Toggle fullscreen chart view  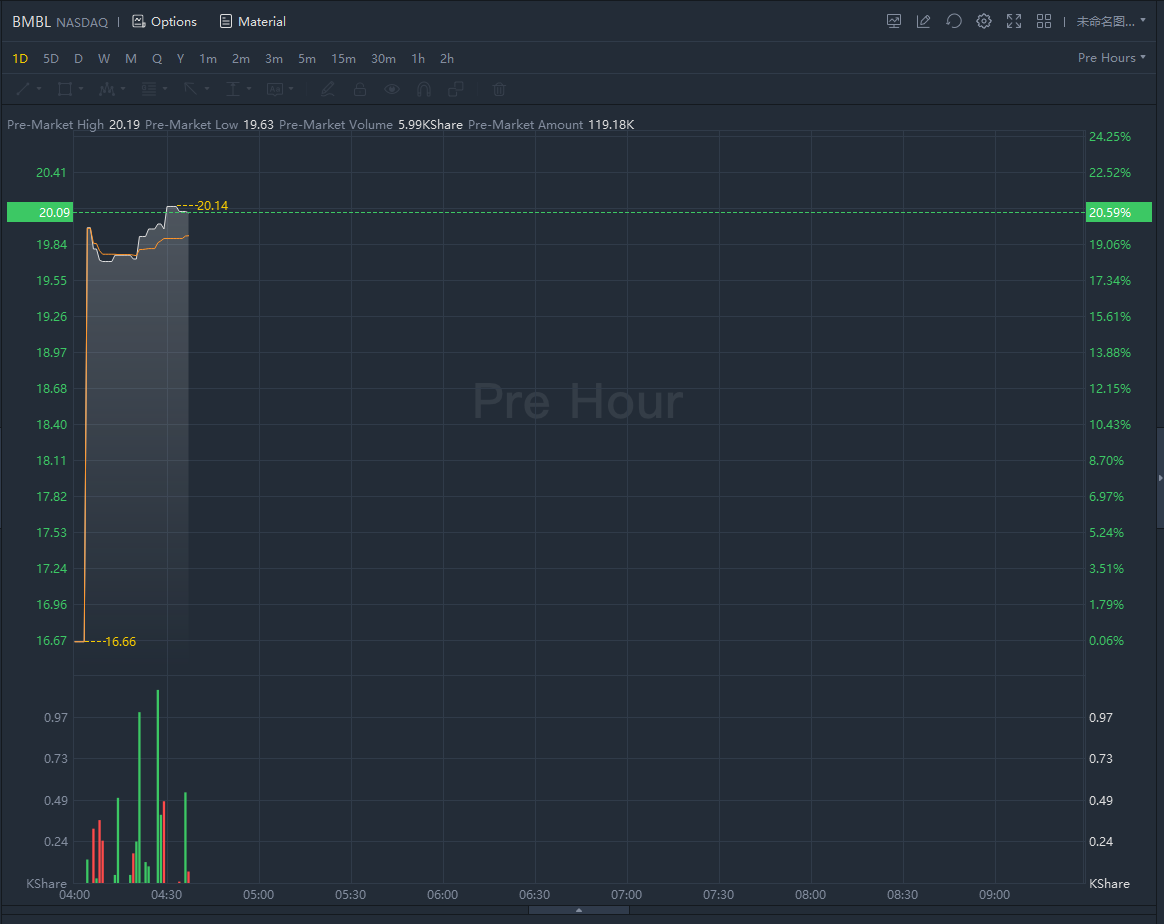tap(1014, 22)
